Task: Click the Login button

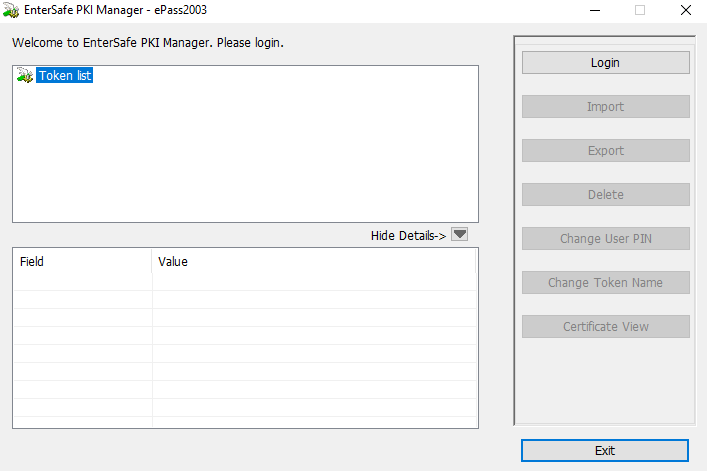Action: (606, 63)
